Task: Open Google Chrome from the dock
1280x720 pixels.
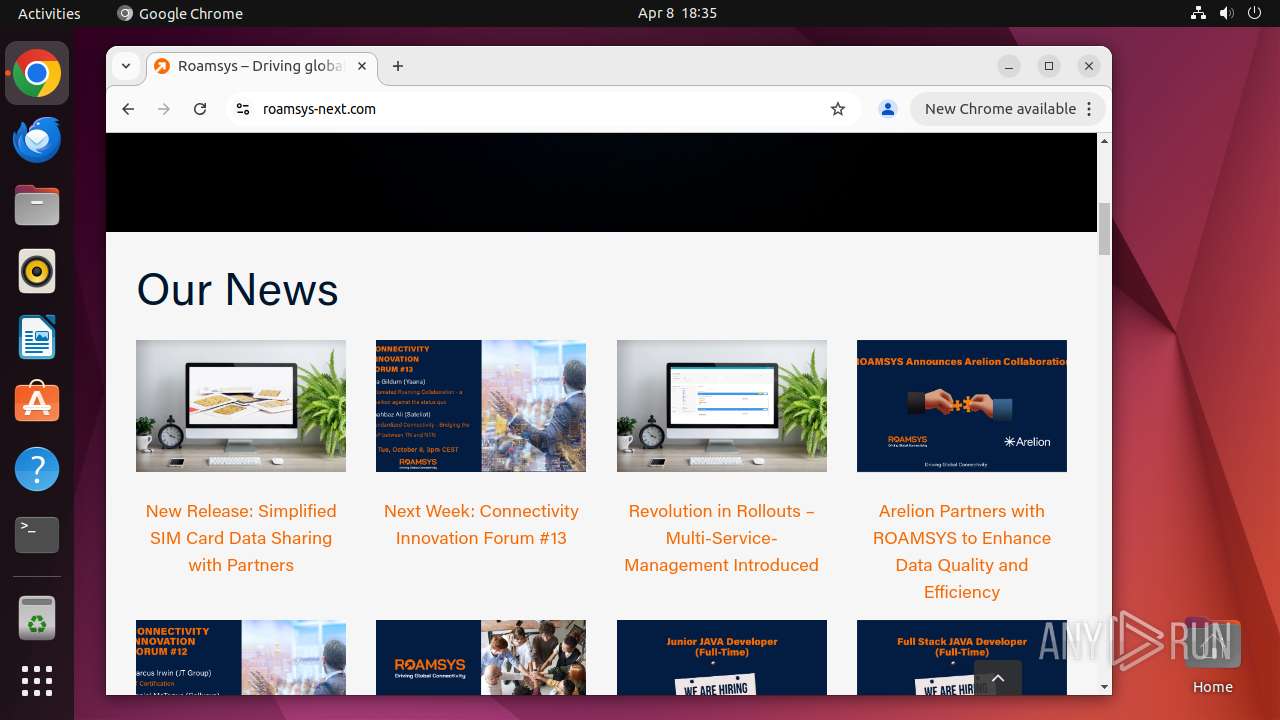Action: [37, 74]
